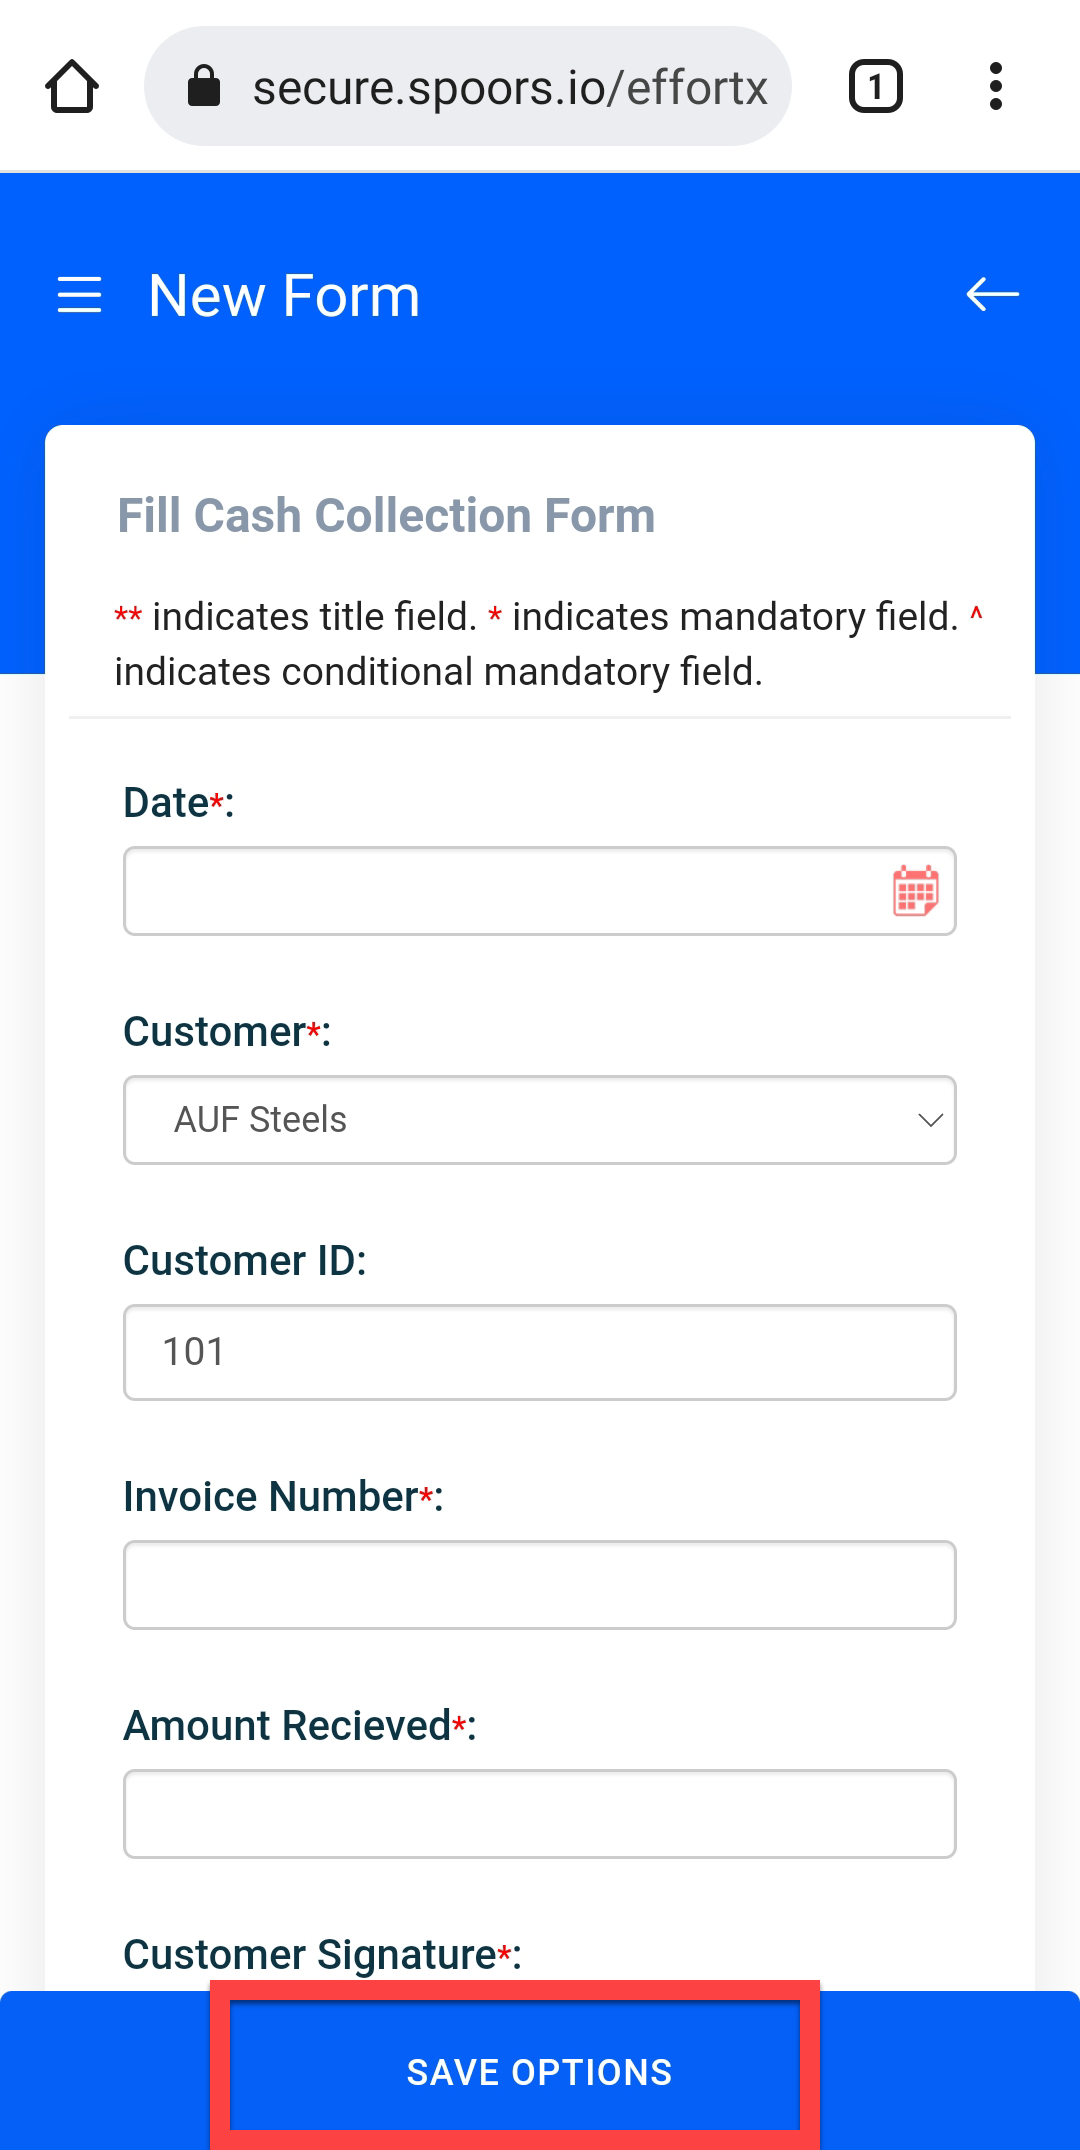
Task: Open the Customer dropdown showing AUF Steels
Action: (520, 1120)
